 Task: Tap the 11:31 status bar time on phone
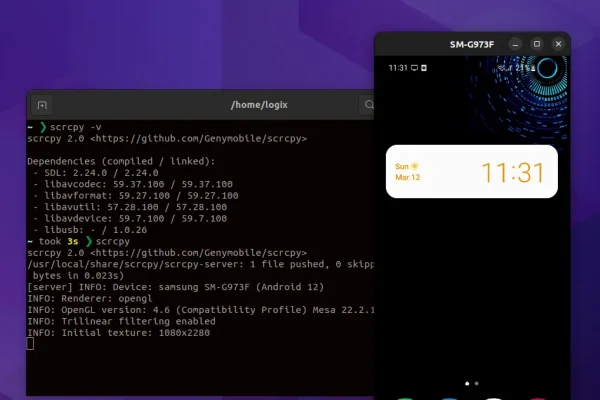tap(398, 68)
